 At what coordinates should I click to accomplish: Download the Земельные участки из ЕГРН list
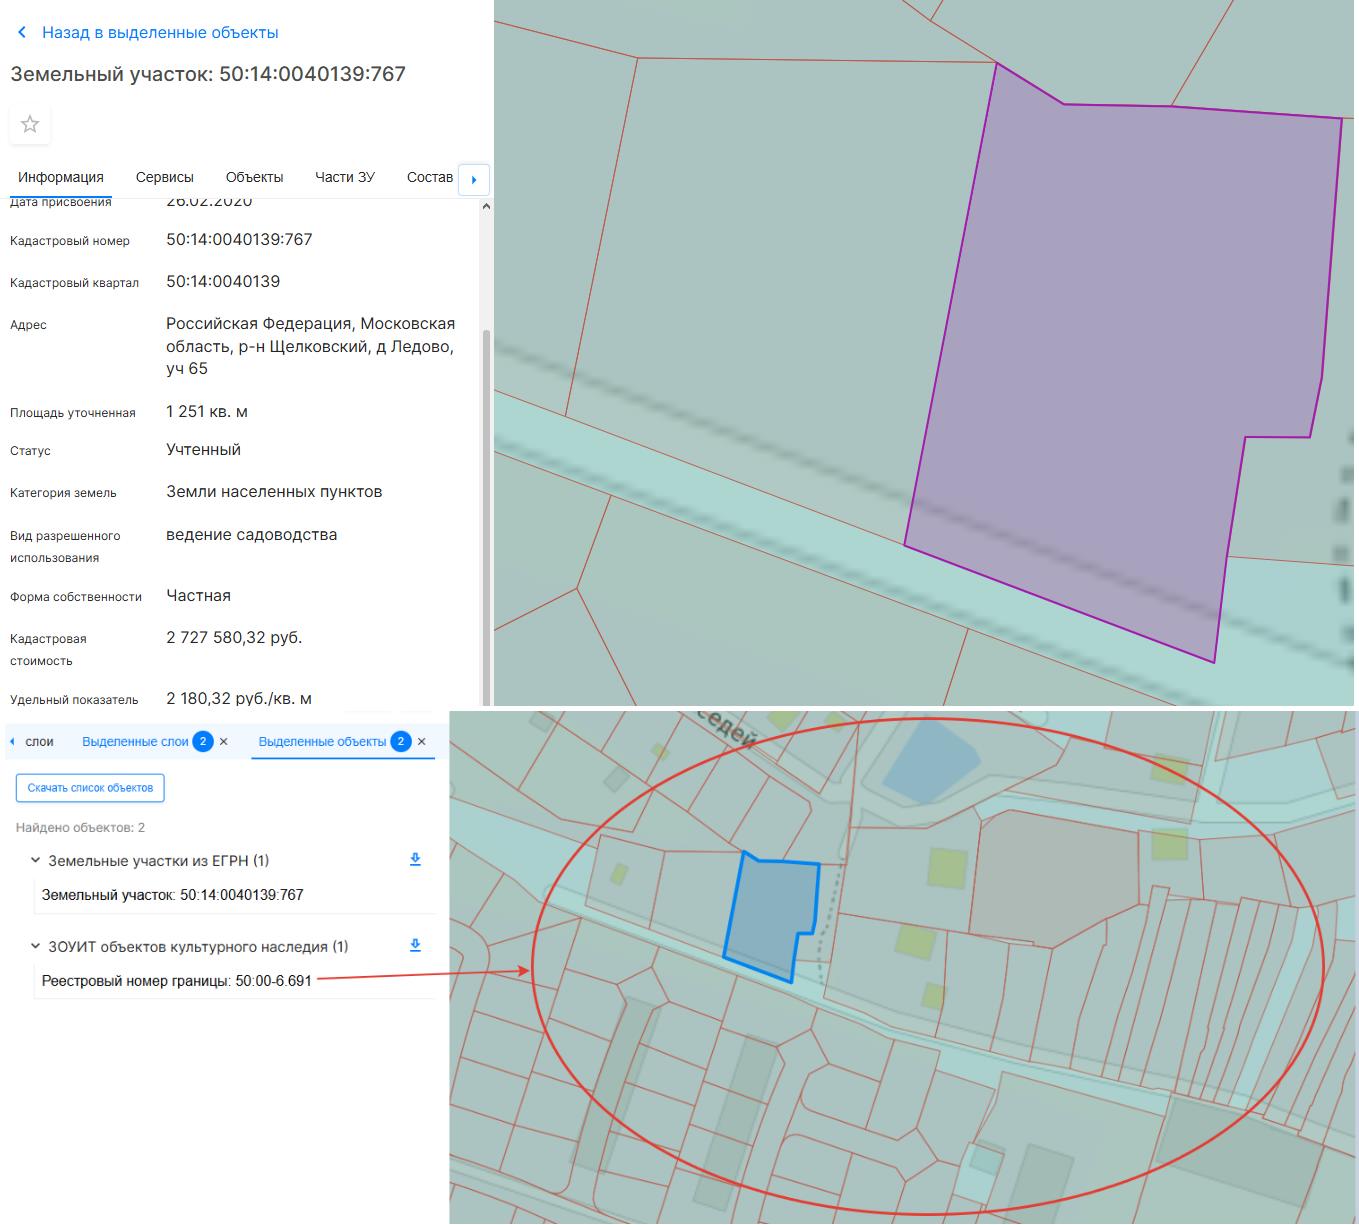[415, 860]
